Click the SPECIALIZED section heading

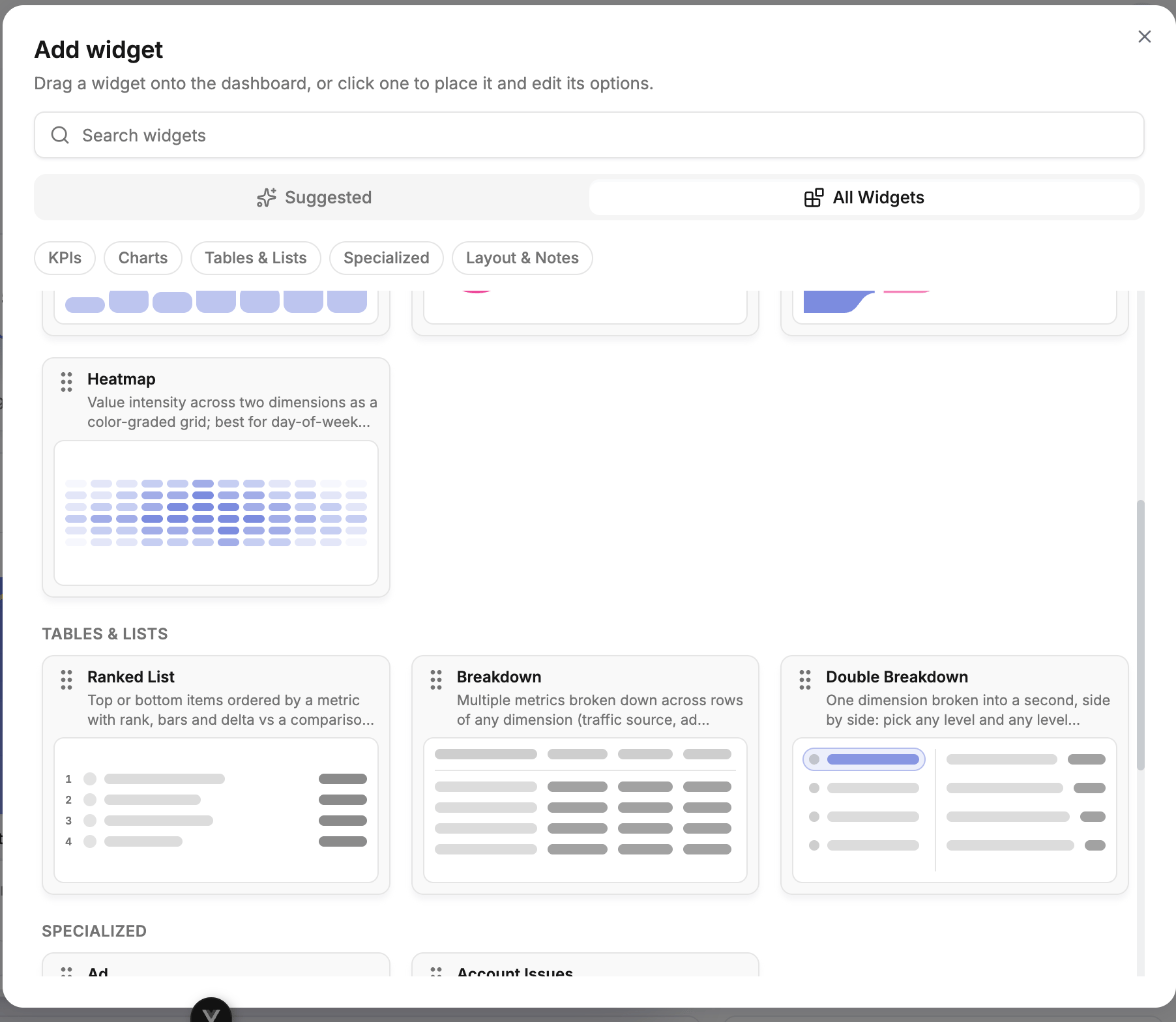tap(94, 931)
